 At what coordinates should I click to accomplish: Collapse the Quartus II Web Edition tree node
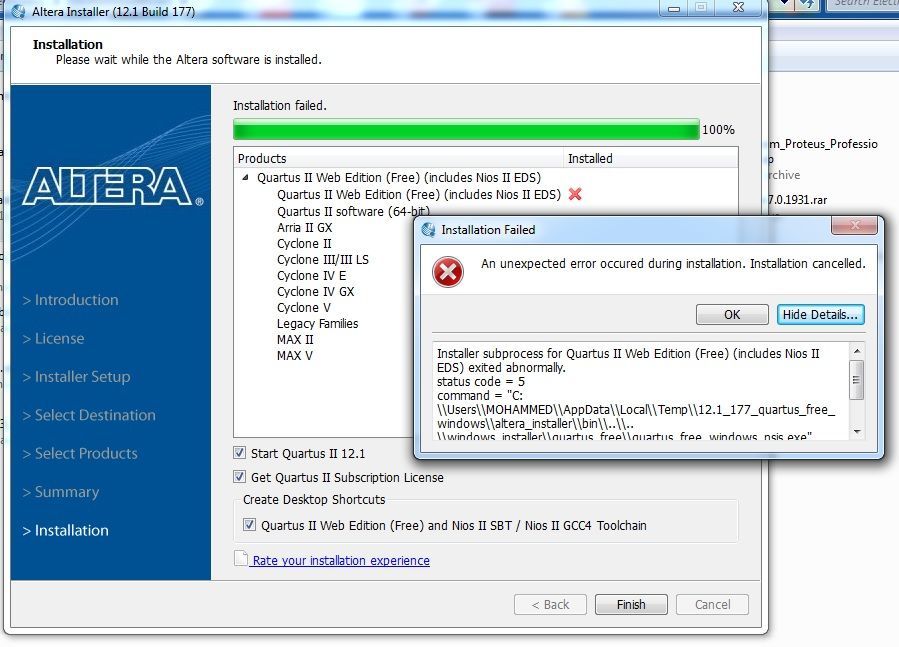(x=245, y=178)
